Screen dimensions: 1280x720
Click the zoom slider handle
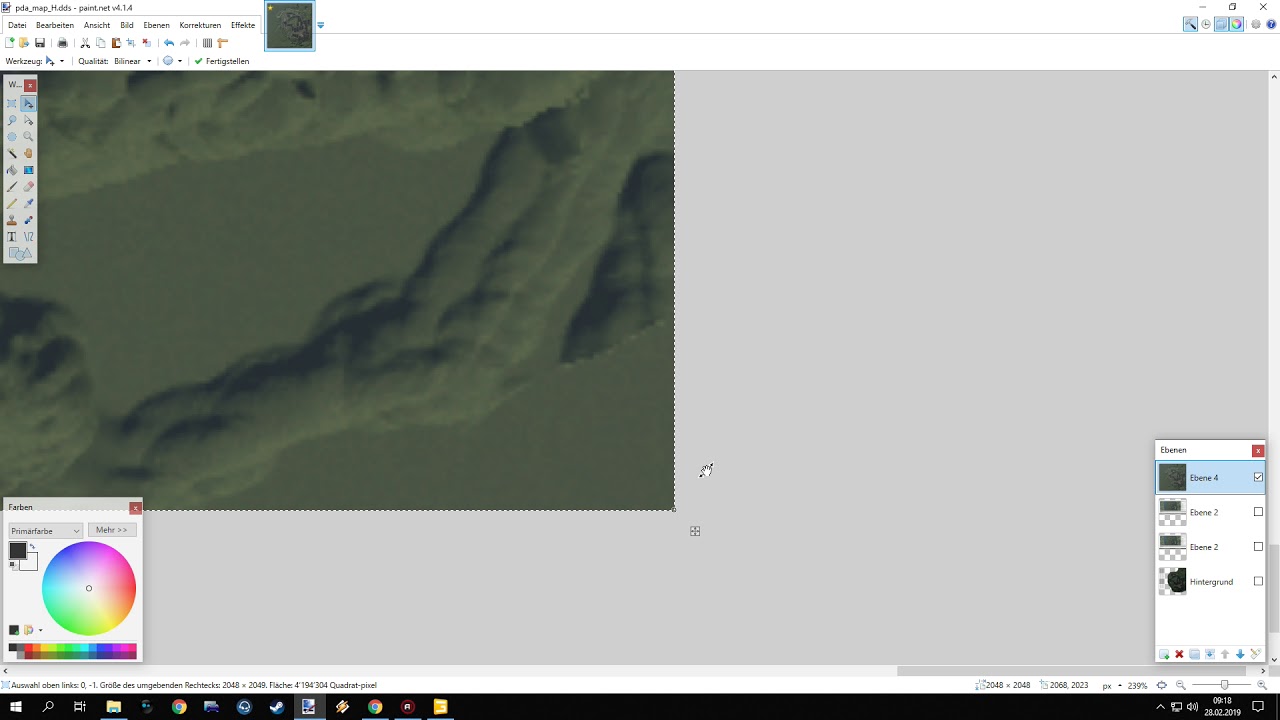click(1224, 685)
